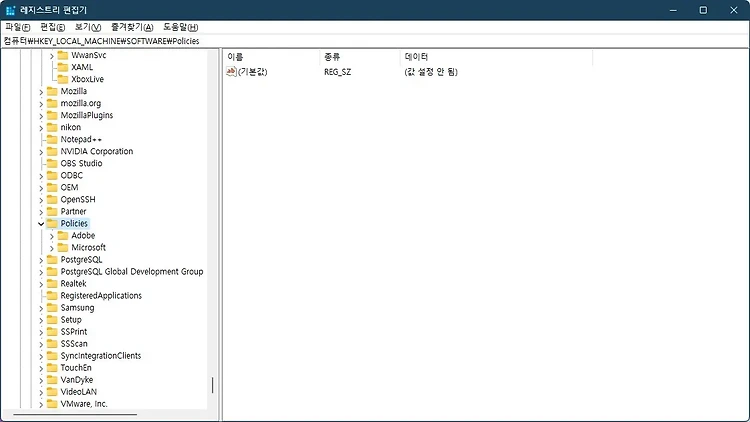Click the TouchEn folder icon
This screenshot has width=750, height=422.
[x=52, y=367]
